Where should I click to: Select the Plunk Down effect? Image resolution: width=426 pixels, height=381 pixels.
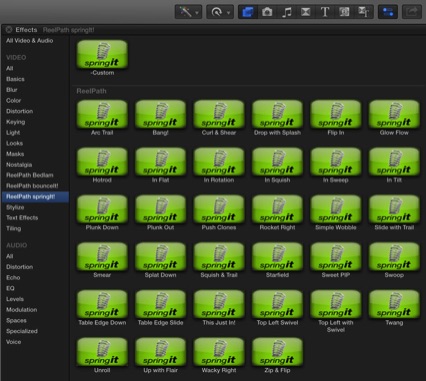coord(102,209)
